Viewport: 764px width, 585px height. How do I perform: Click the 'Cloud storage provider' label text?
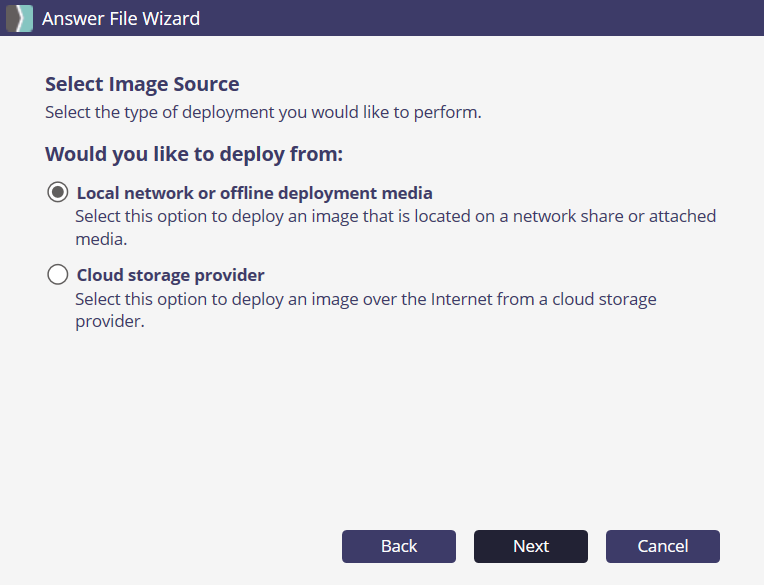coord(170,275)
